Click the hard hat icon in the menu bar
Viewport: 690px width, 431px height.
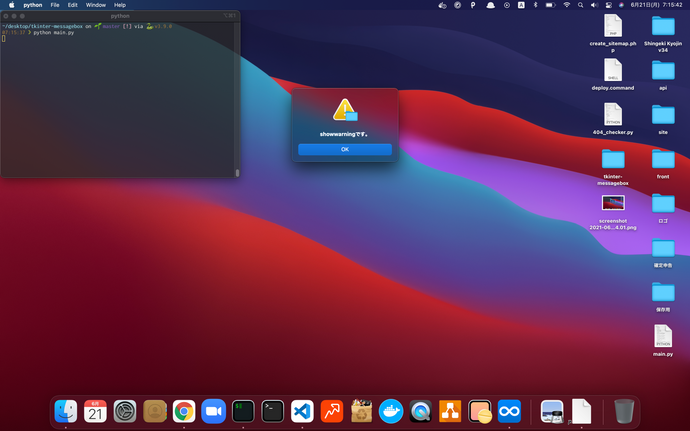point(490,5)
